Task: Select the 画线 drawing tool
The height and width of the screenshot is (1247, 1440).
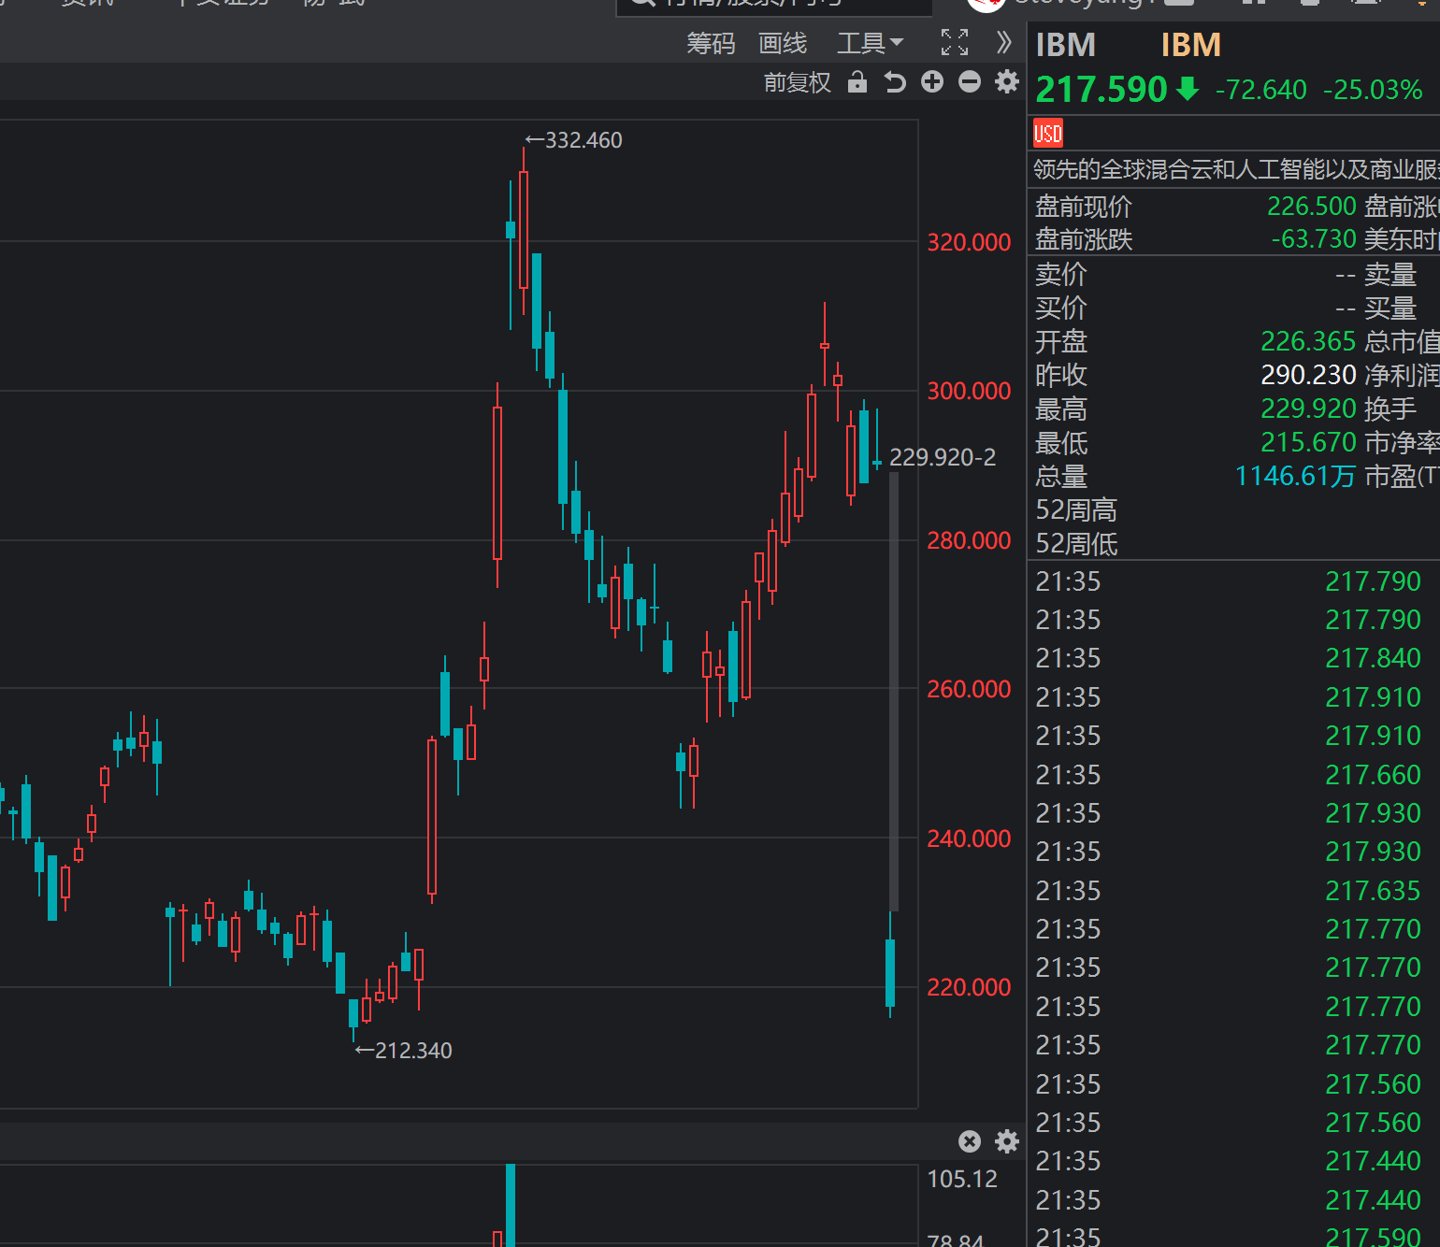Action: pos(782,43)
